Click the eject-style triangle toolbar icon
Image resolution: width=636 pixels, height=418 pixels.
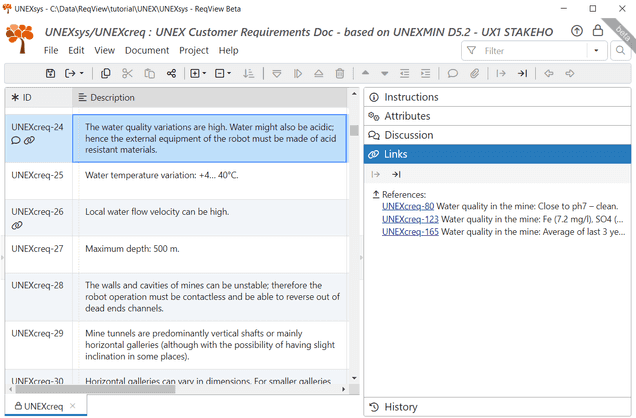[319, 73]
